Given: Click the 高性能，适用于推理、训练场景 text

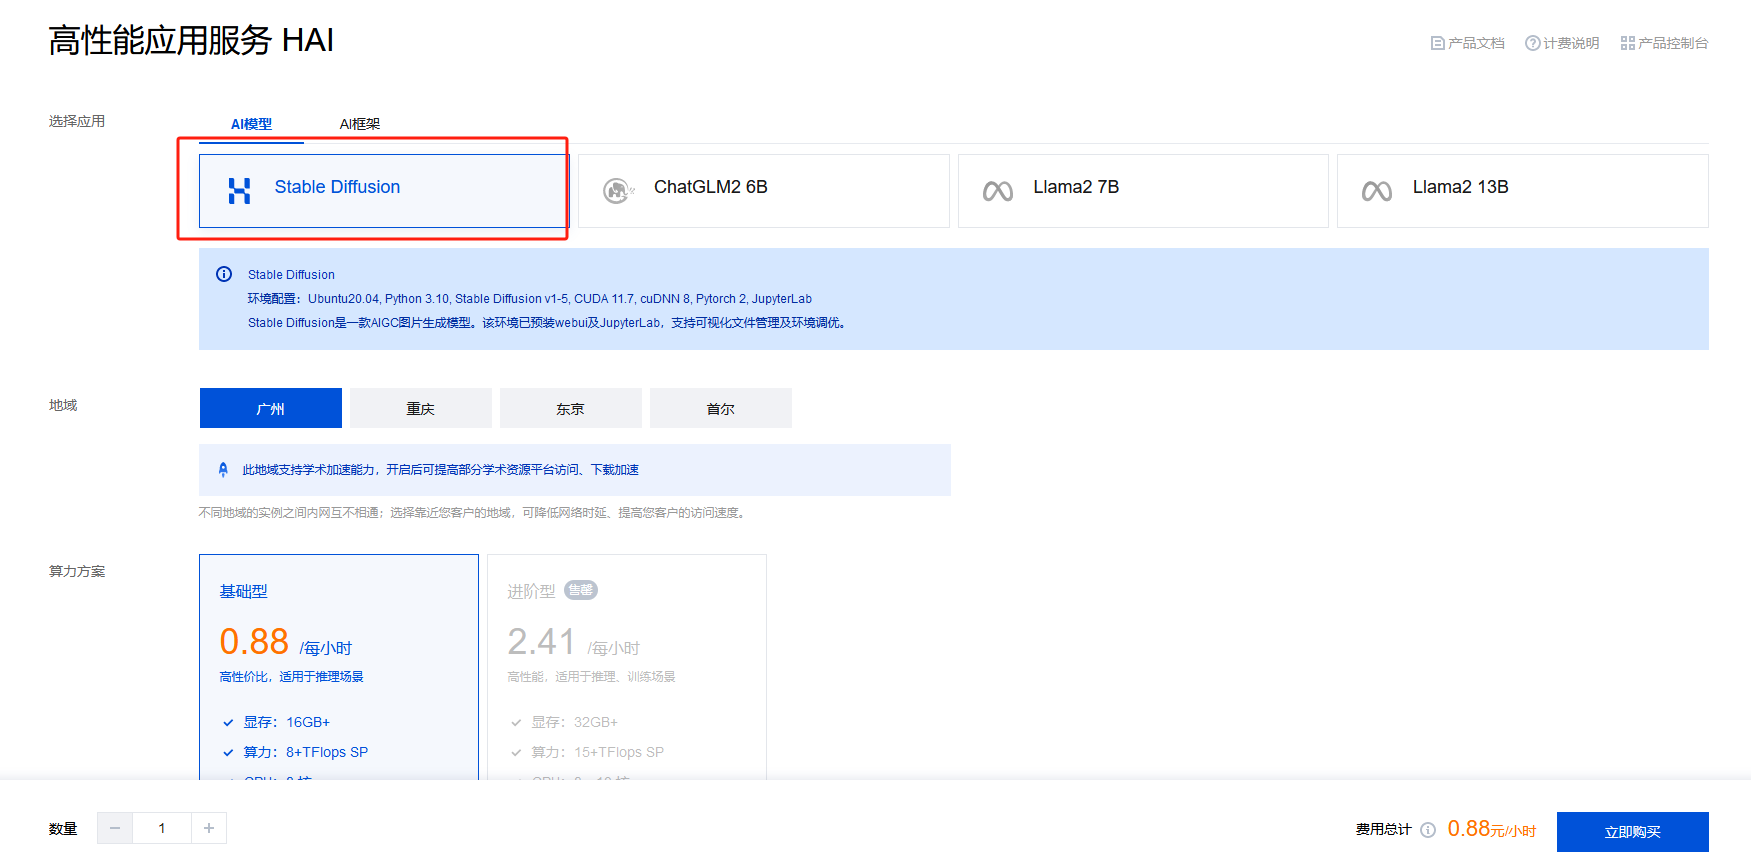Looking at the screenshot, I should coord(591,677).
